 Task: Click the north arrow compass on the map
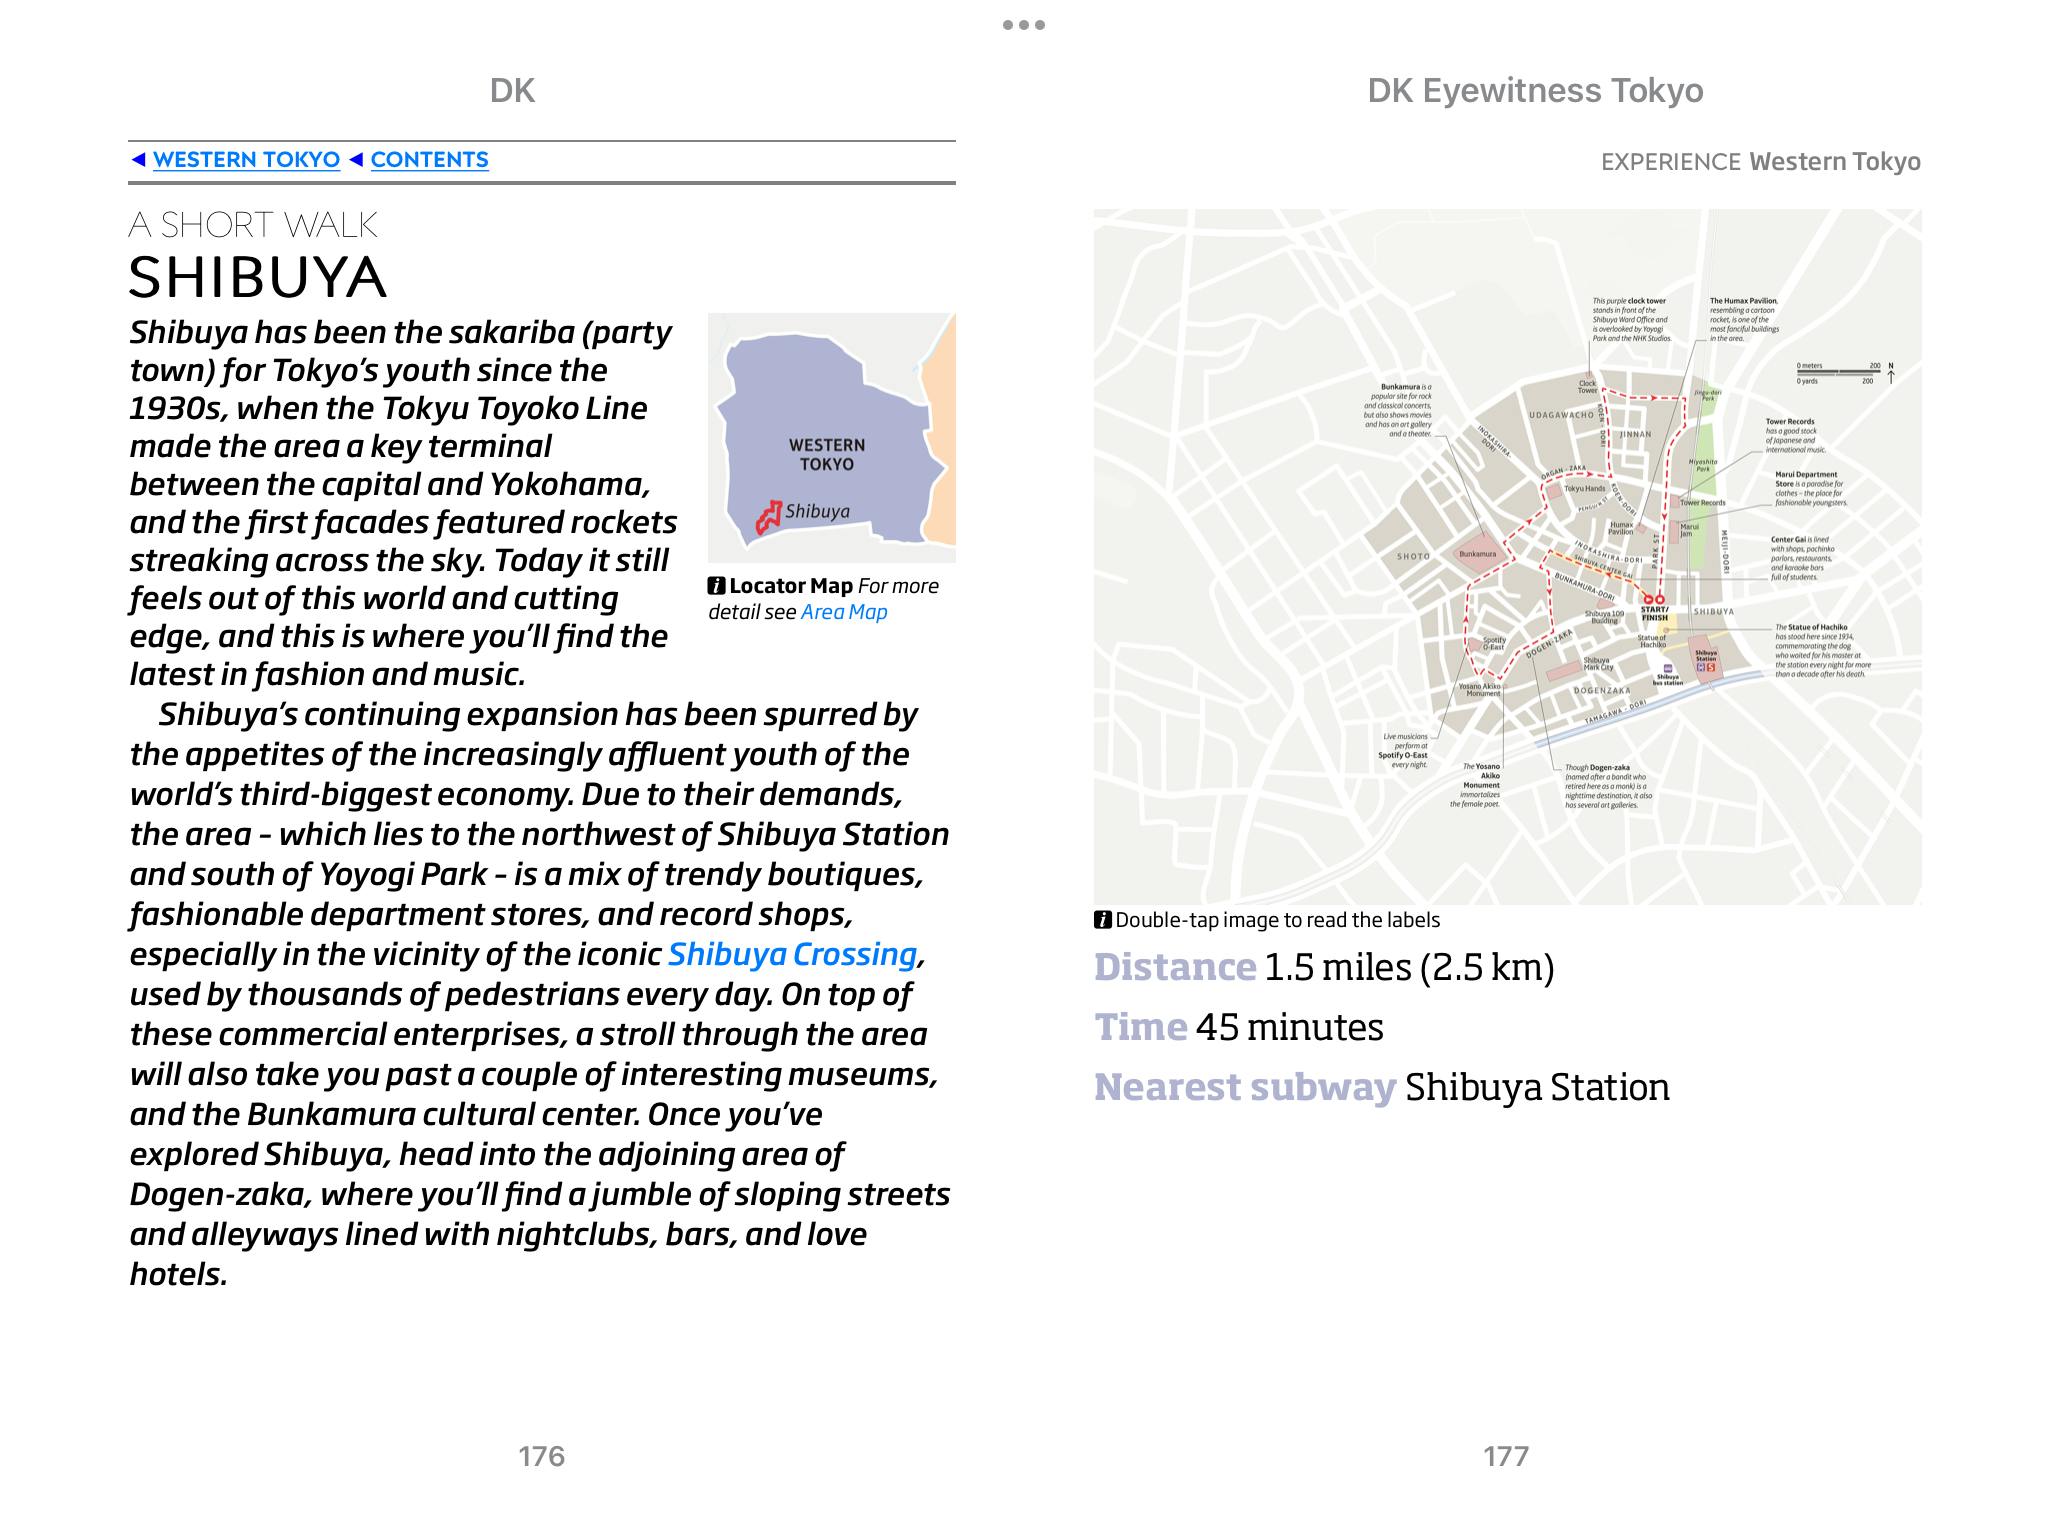(1891, 373)
